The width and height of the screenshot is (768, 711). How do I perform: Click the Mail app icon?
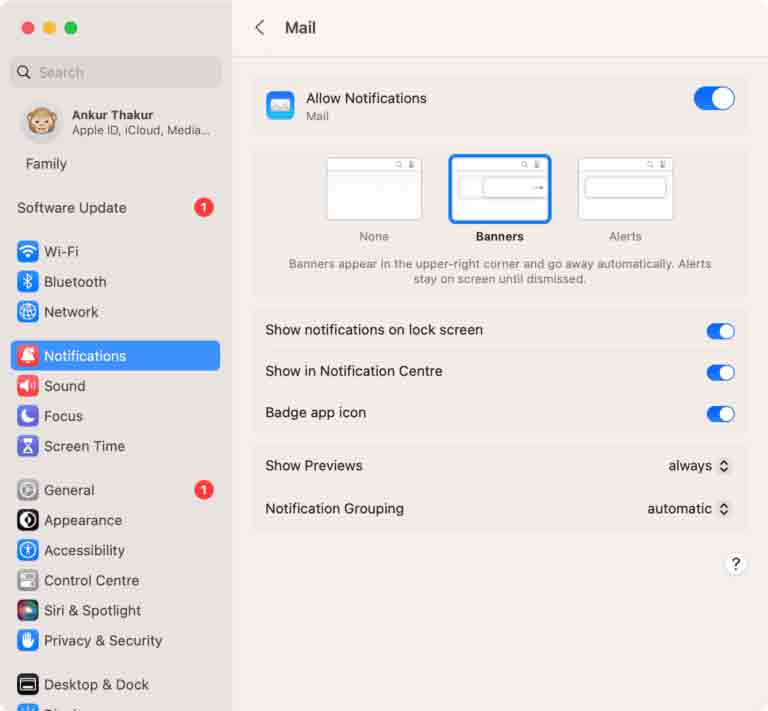(280, 105)
